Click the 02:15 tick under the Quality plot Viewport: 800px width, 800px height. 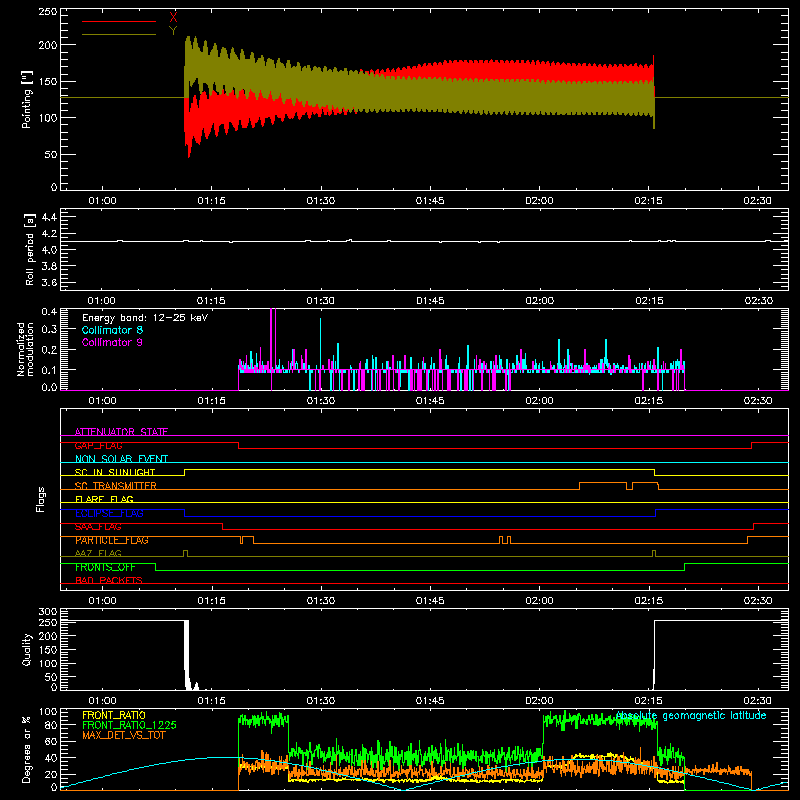point(648,701)
